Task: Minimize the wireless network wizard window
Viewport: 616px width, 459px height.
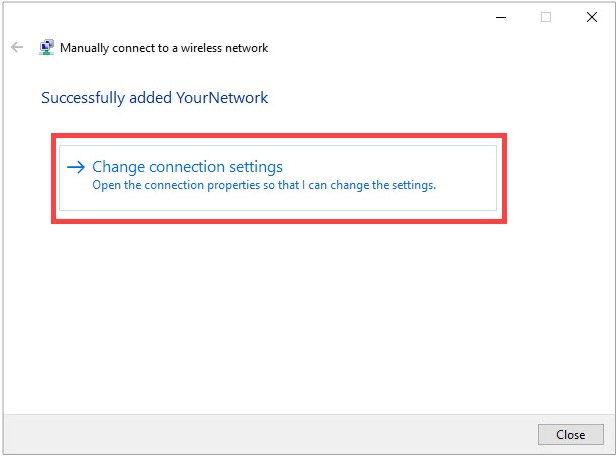Action: coord(501,17)
